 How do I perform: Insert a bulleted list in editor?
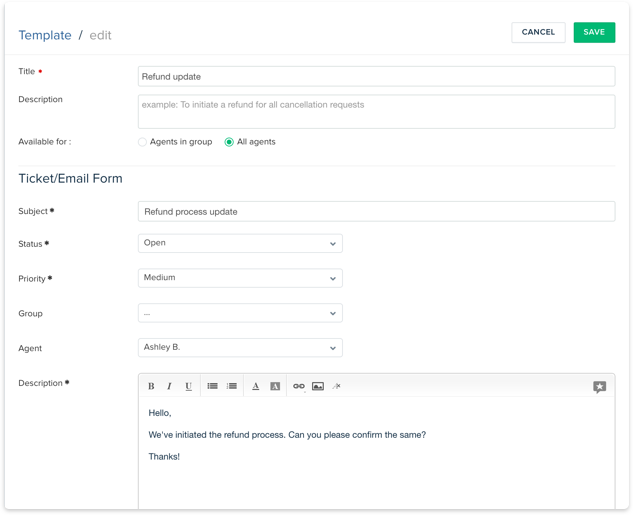pos(213,386)
